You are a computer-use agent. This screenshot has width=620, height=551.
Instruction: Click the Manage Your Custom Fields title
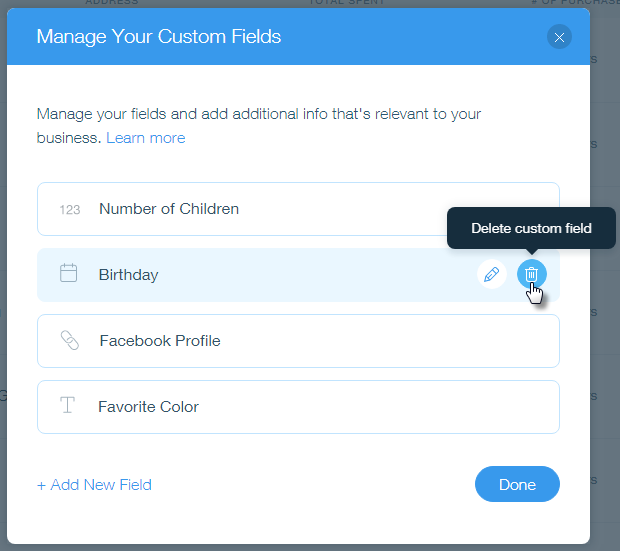coord(159,36)
